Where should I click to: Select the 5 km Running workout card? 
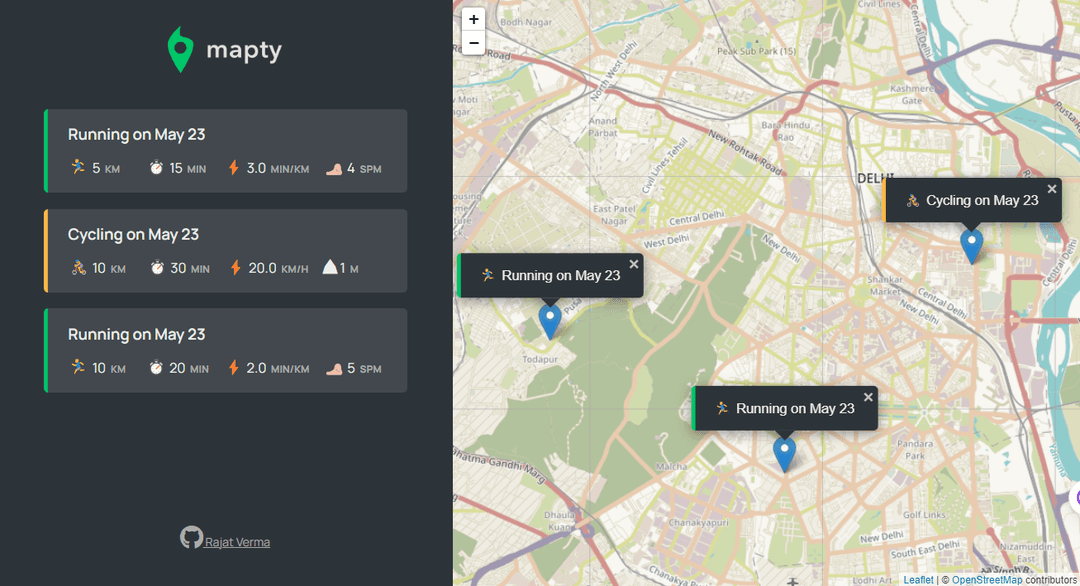225,151
